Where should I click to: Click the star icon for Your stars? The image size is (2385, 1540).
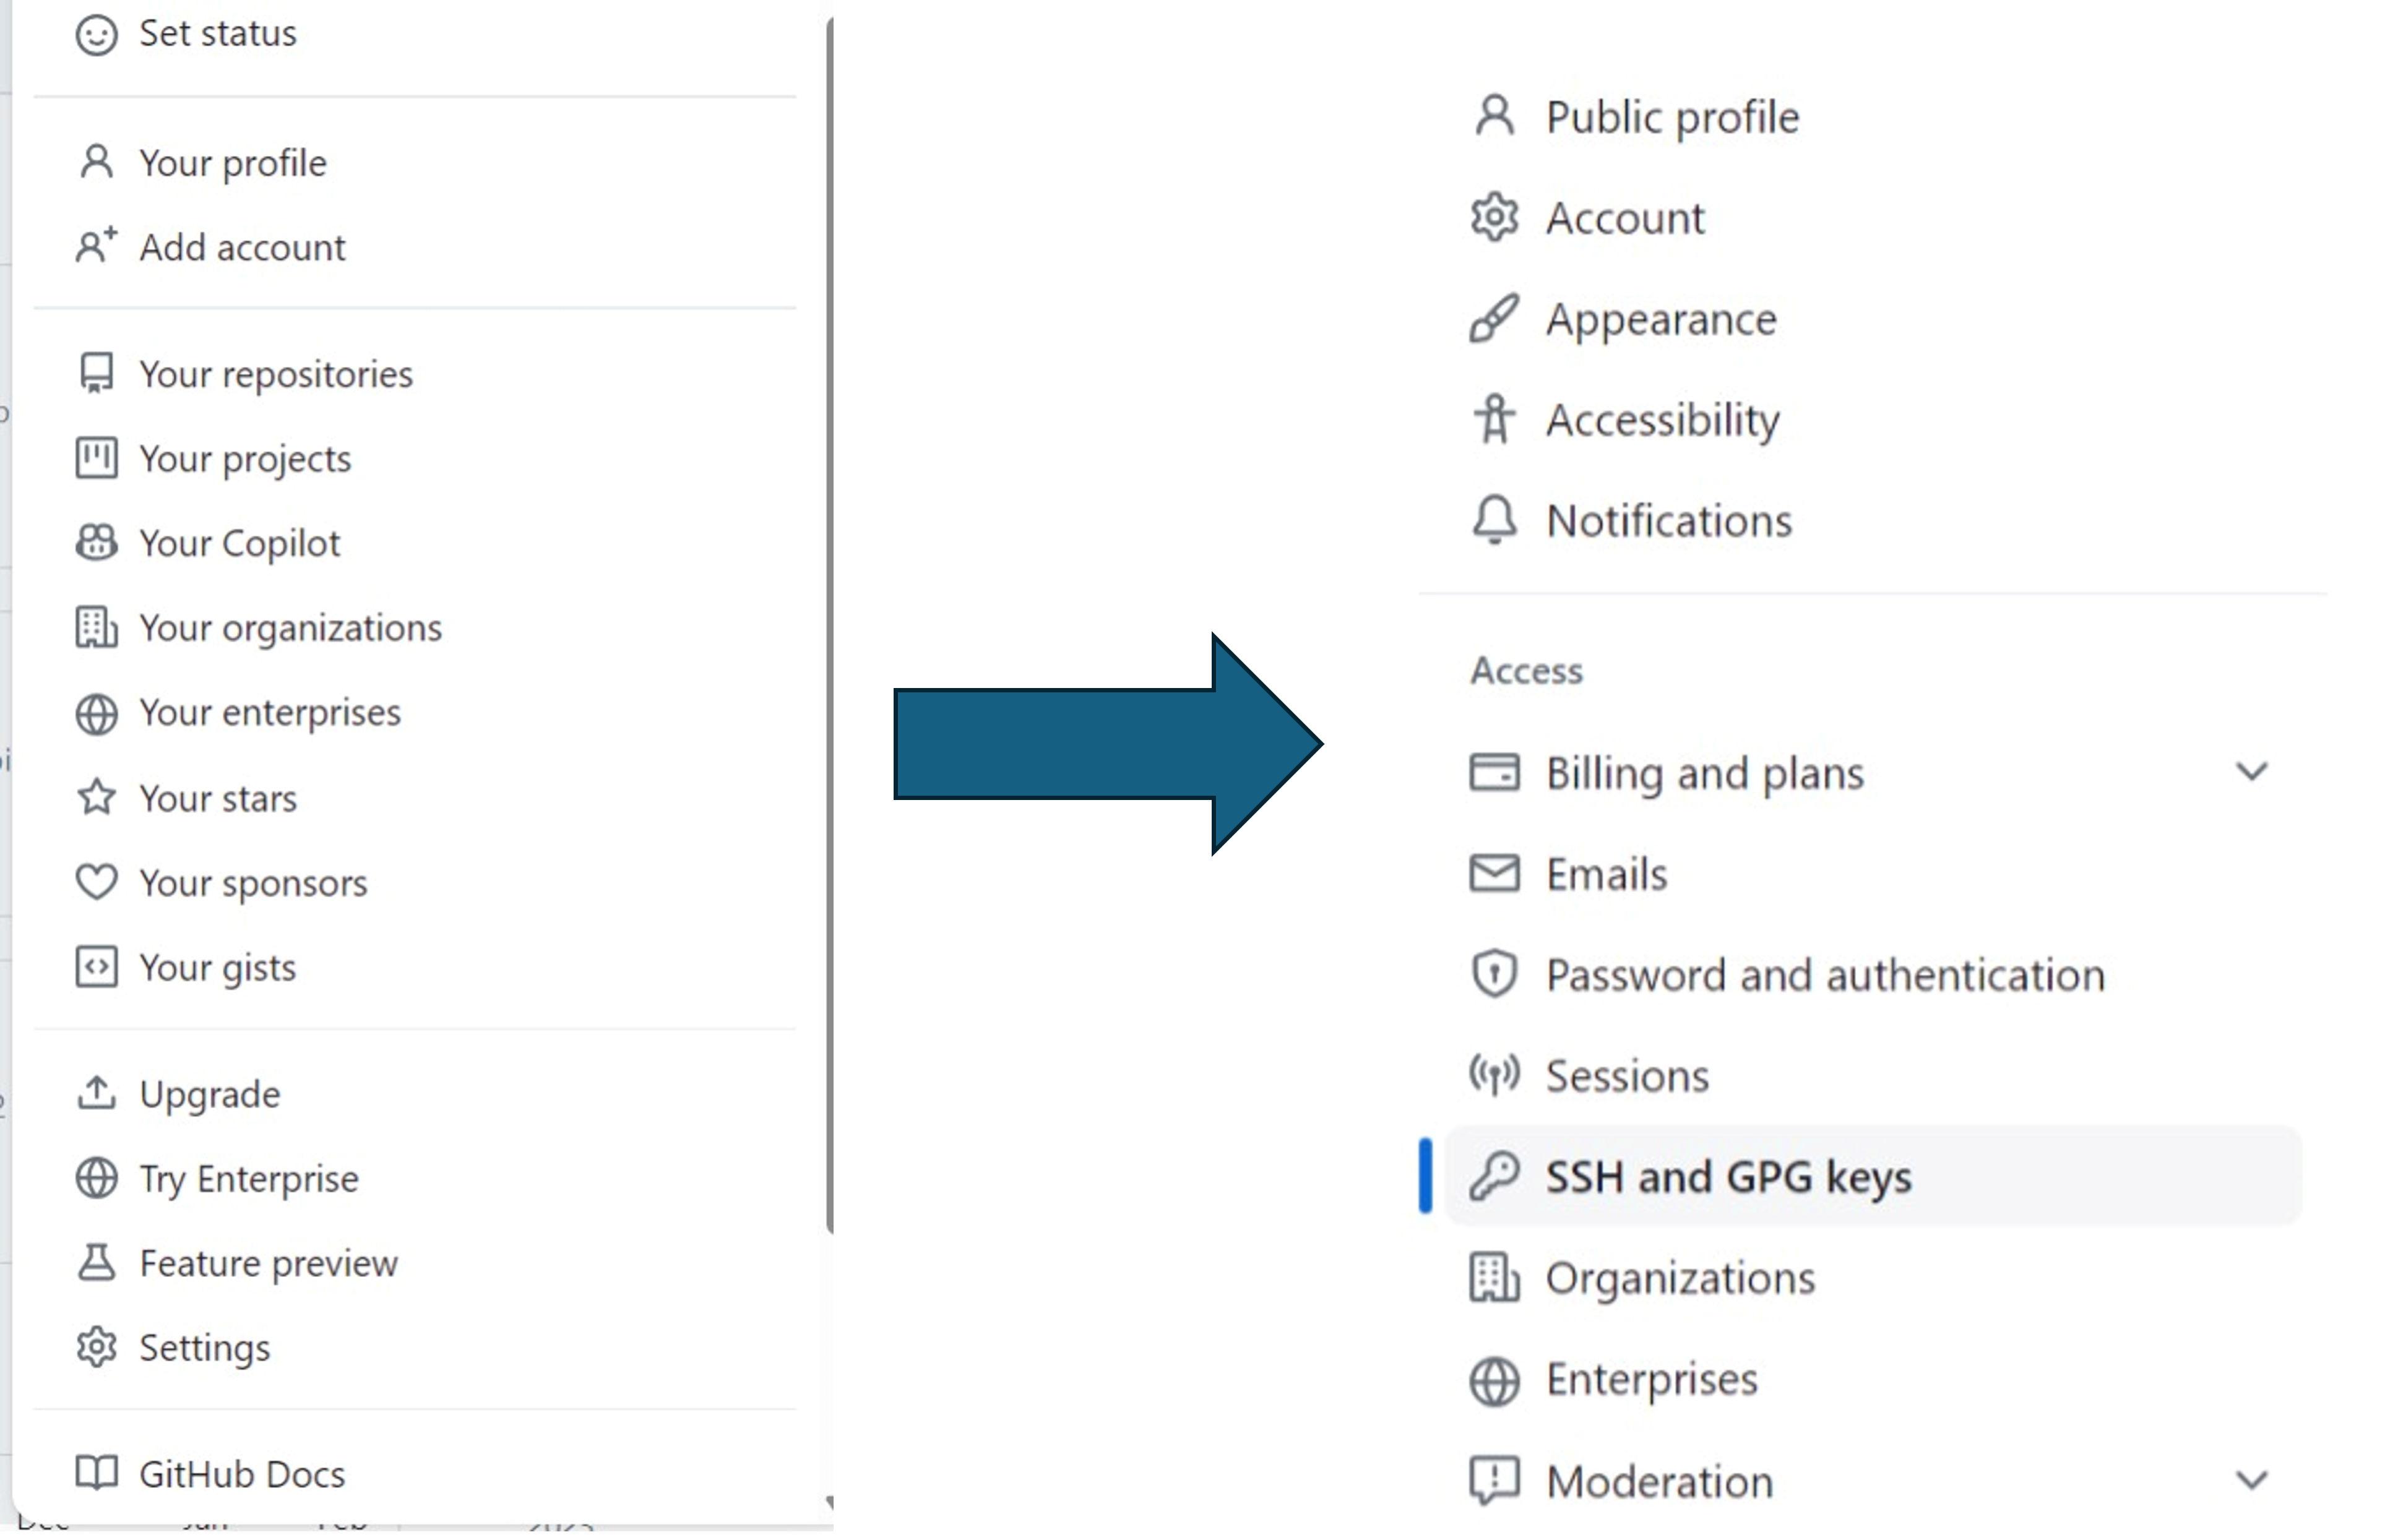[96, 798]
